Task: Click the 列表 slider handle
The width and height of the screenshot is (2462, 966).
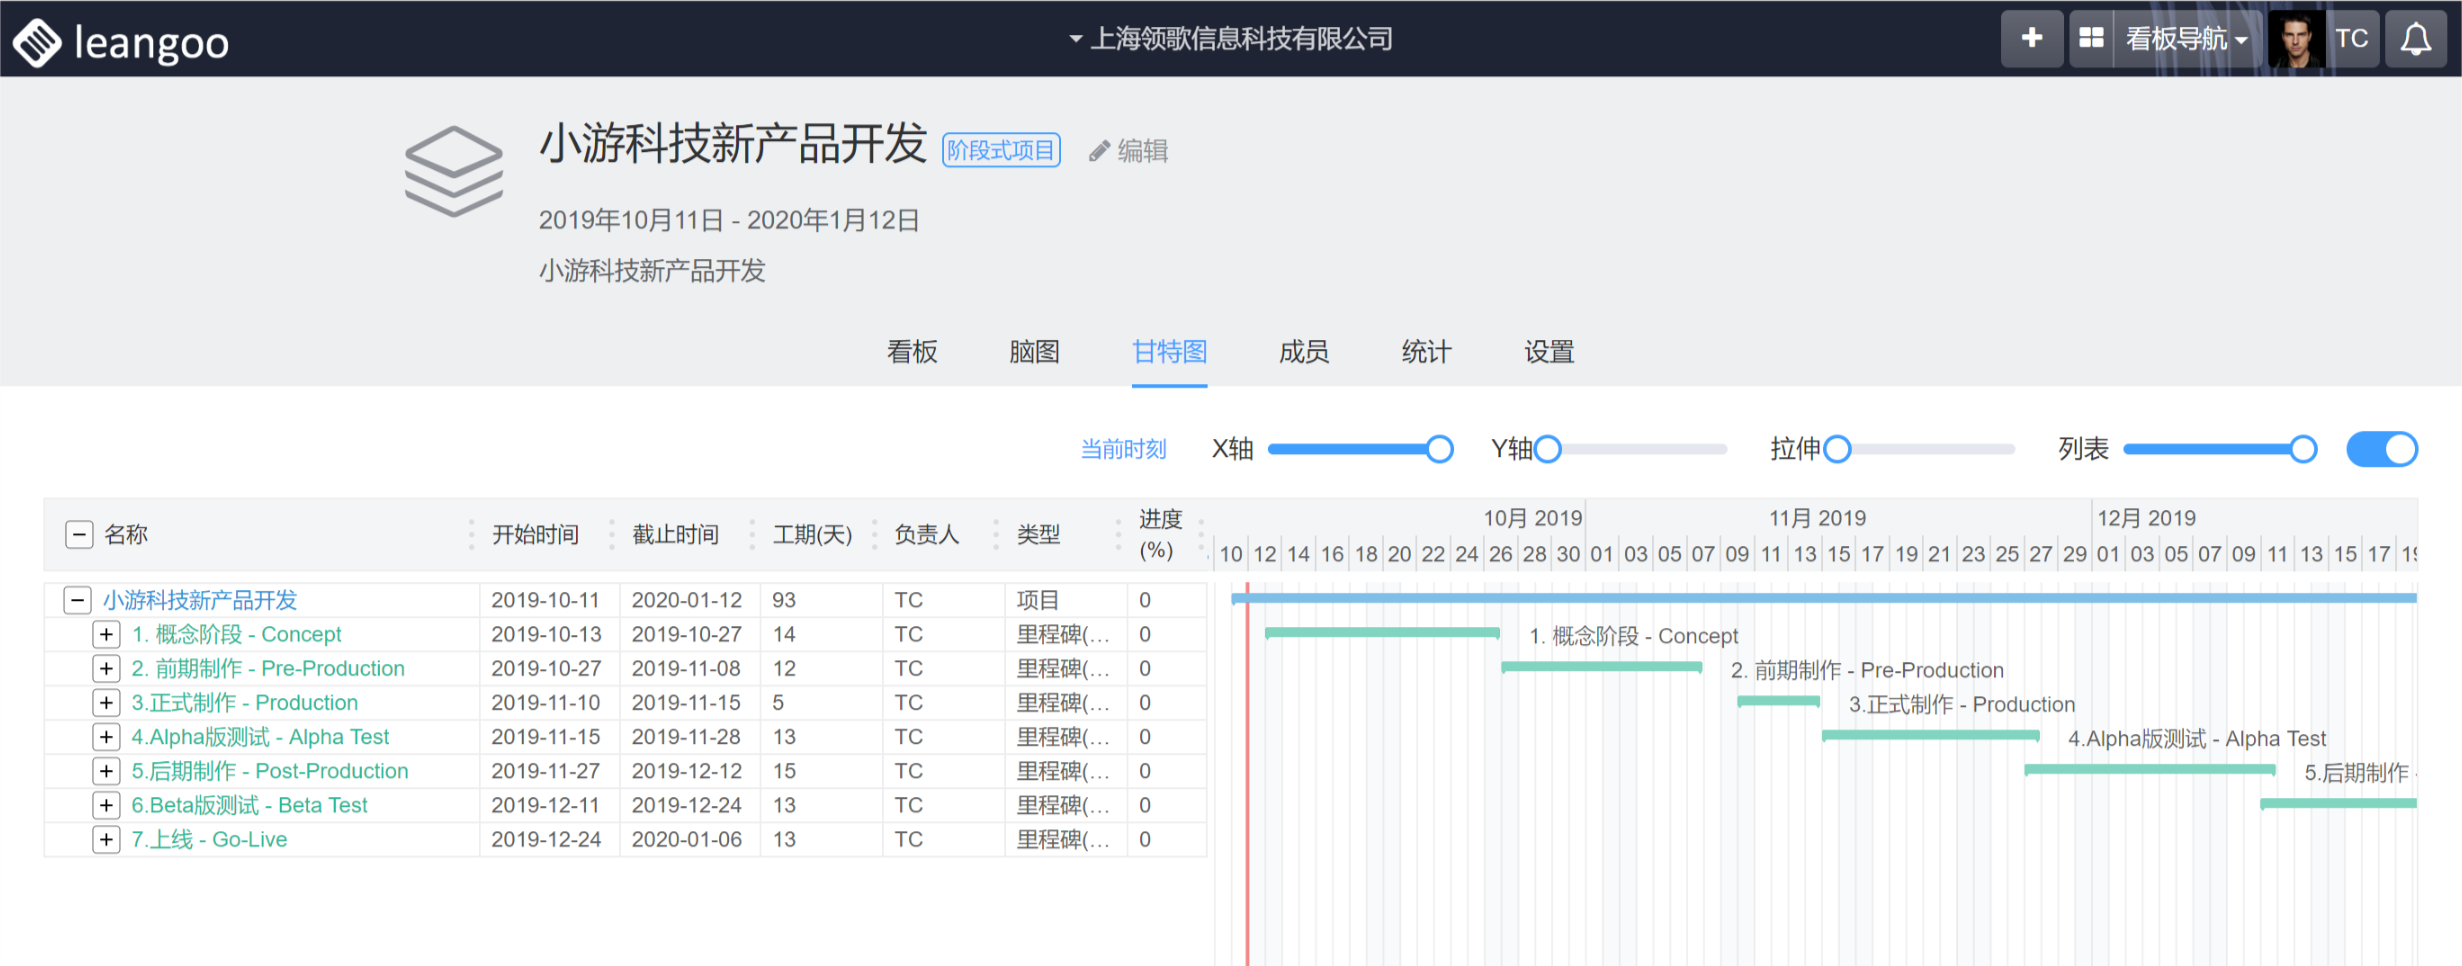Action: (x=2303, y=450)
